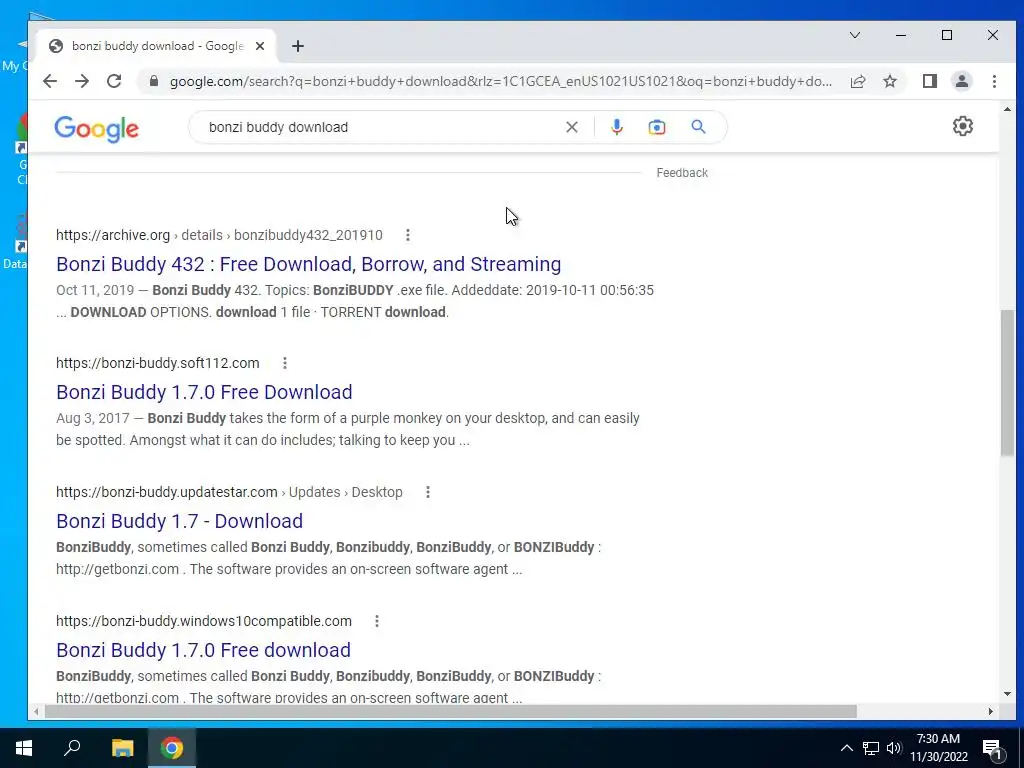This screenshot has height=768, width=1024.
Task: Open Google quick settings gear
Action: click(x=963, y=126)
